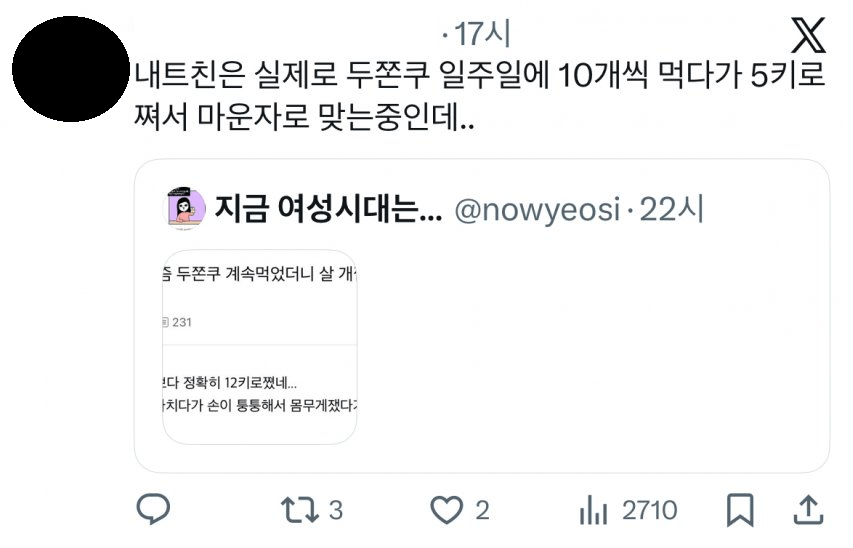The height and width of the screenshot is (548, 853).
Task: Open the 지금 여성시대는 account name
Action: (328, 209)
